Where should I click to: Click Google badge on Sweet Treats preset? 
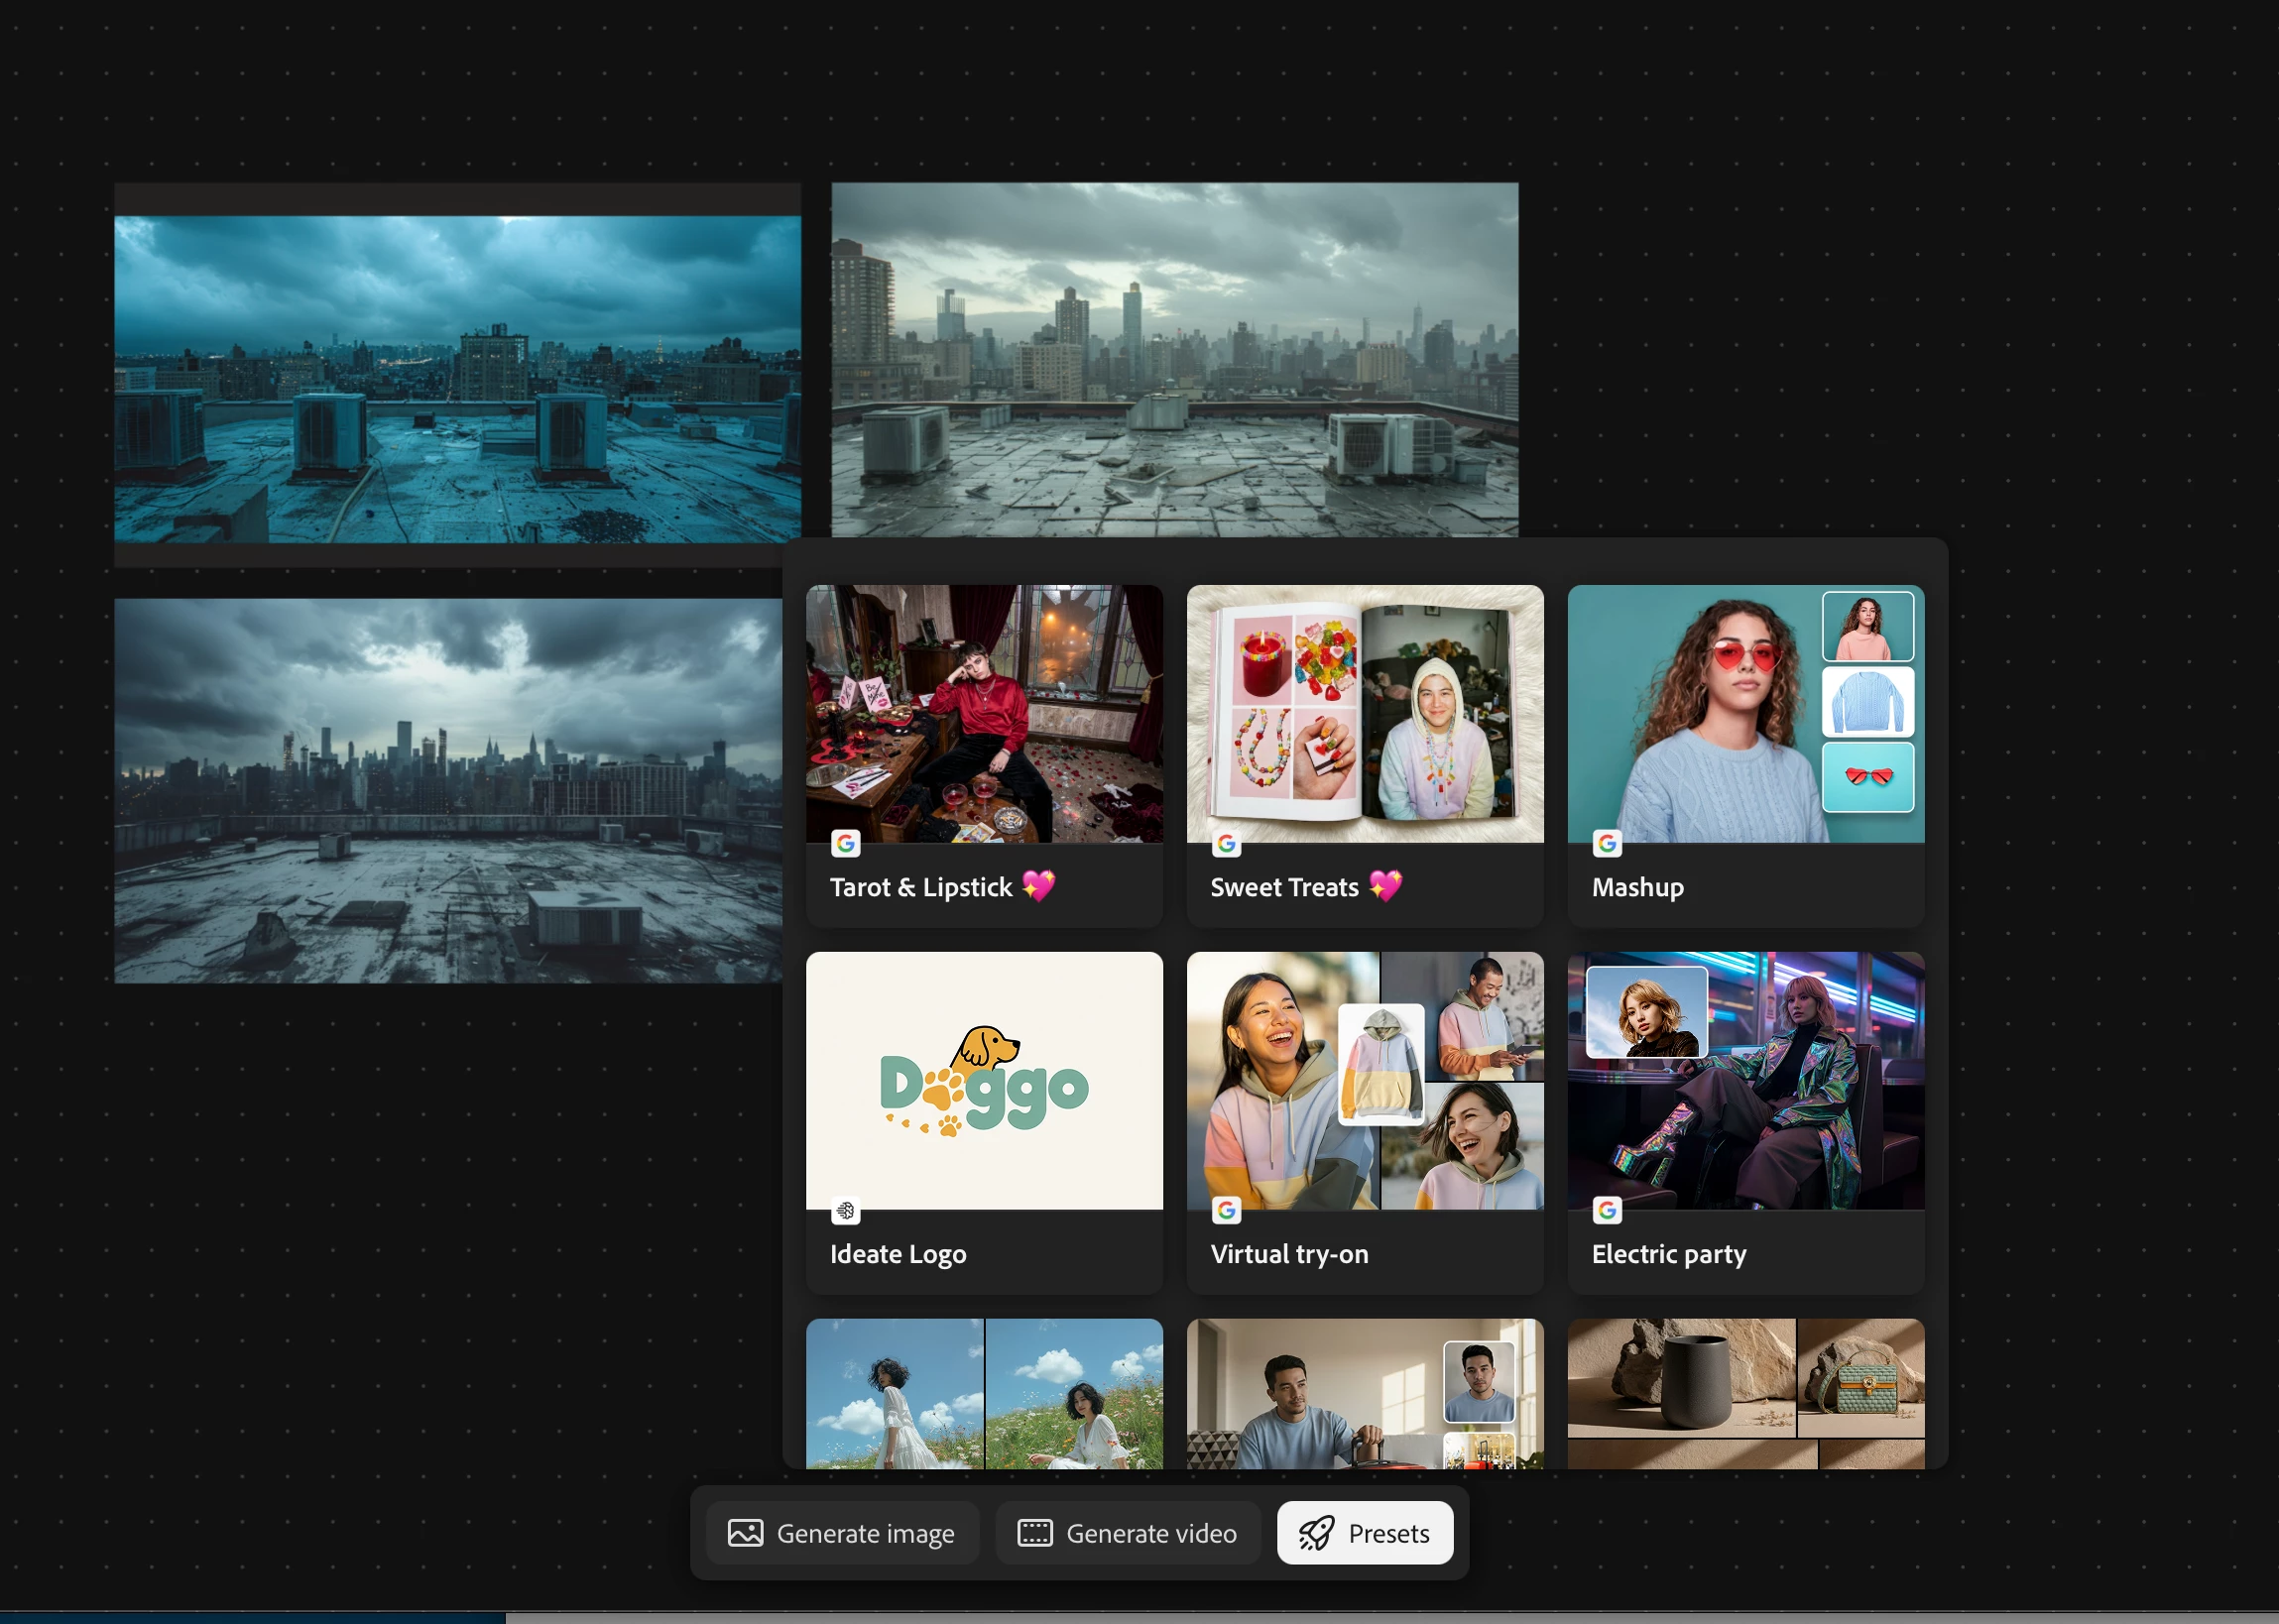(x=1226, y=844)
